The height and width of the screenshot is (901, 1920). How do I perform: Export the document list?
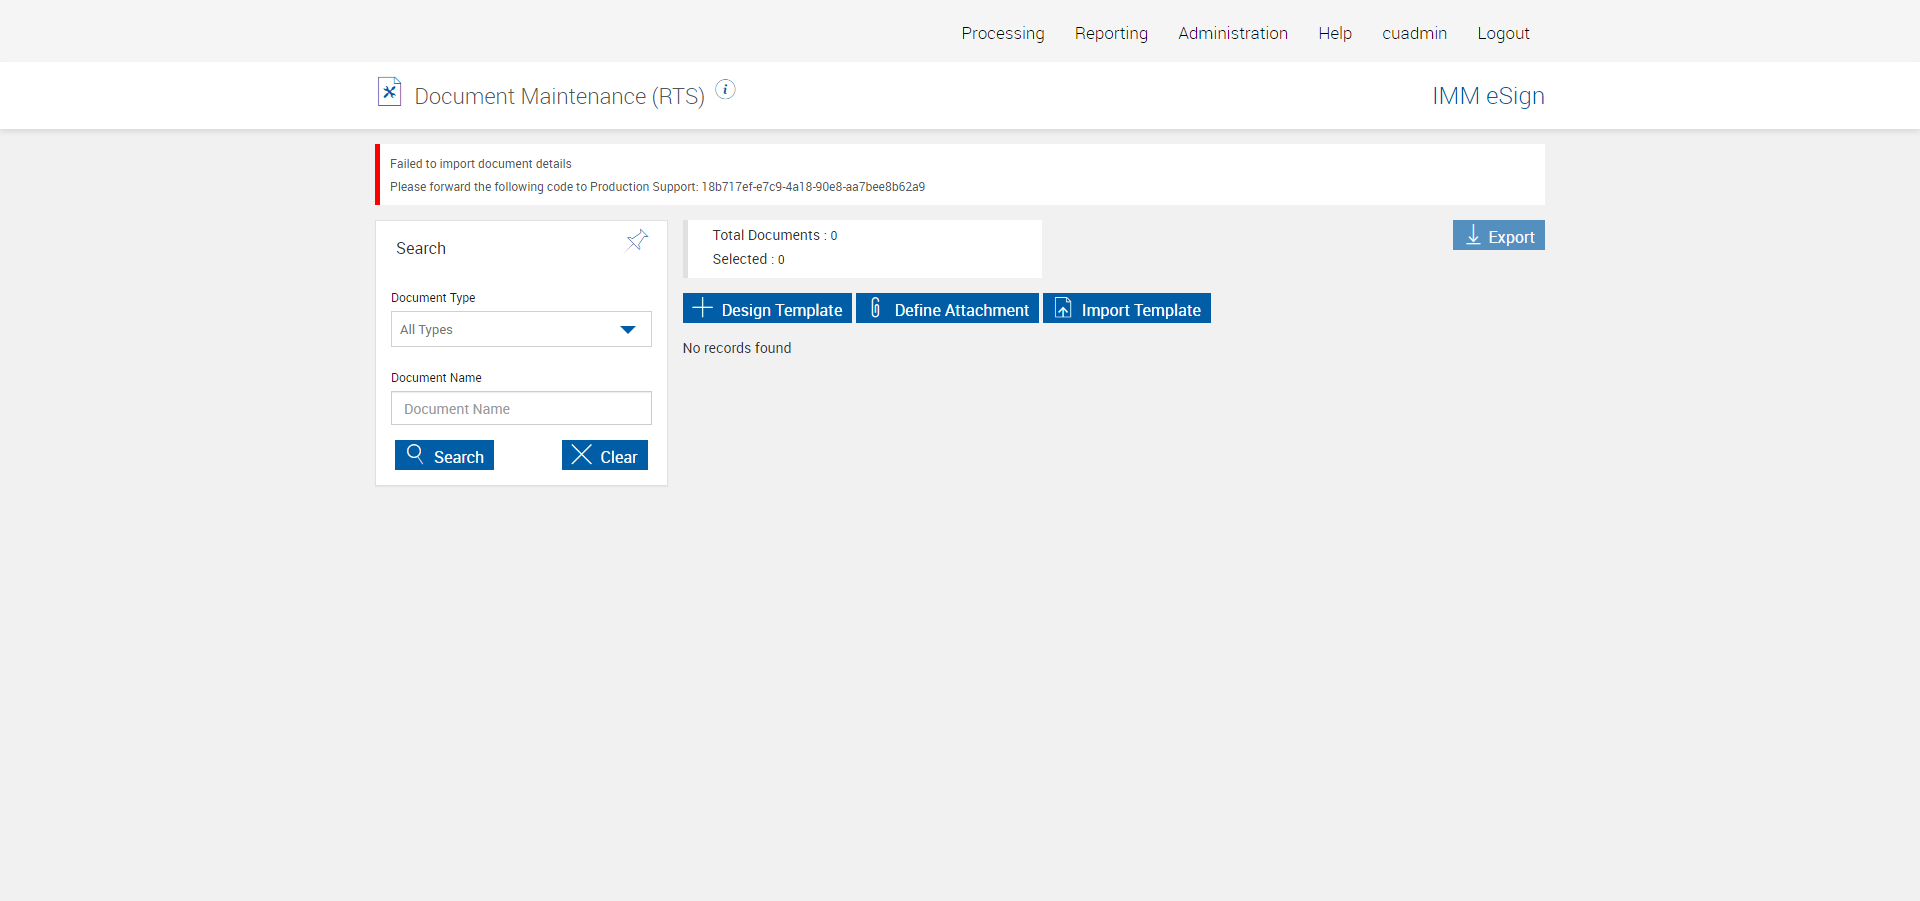(1499, 235)
